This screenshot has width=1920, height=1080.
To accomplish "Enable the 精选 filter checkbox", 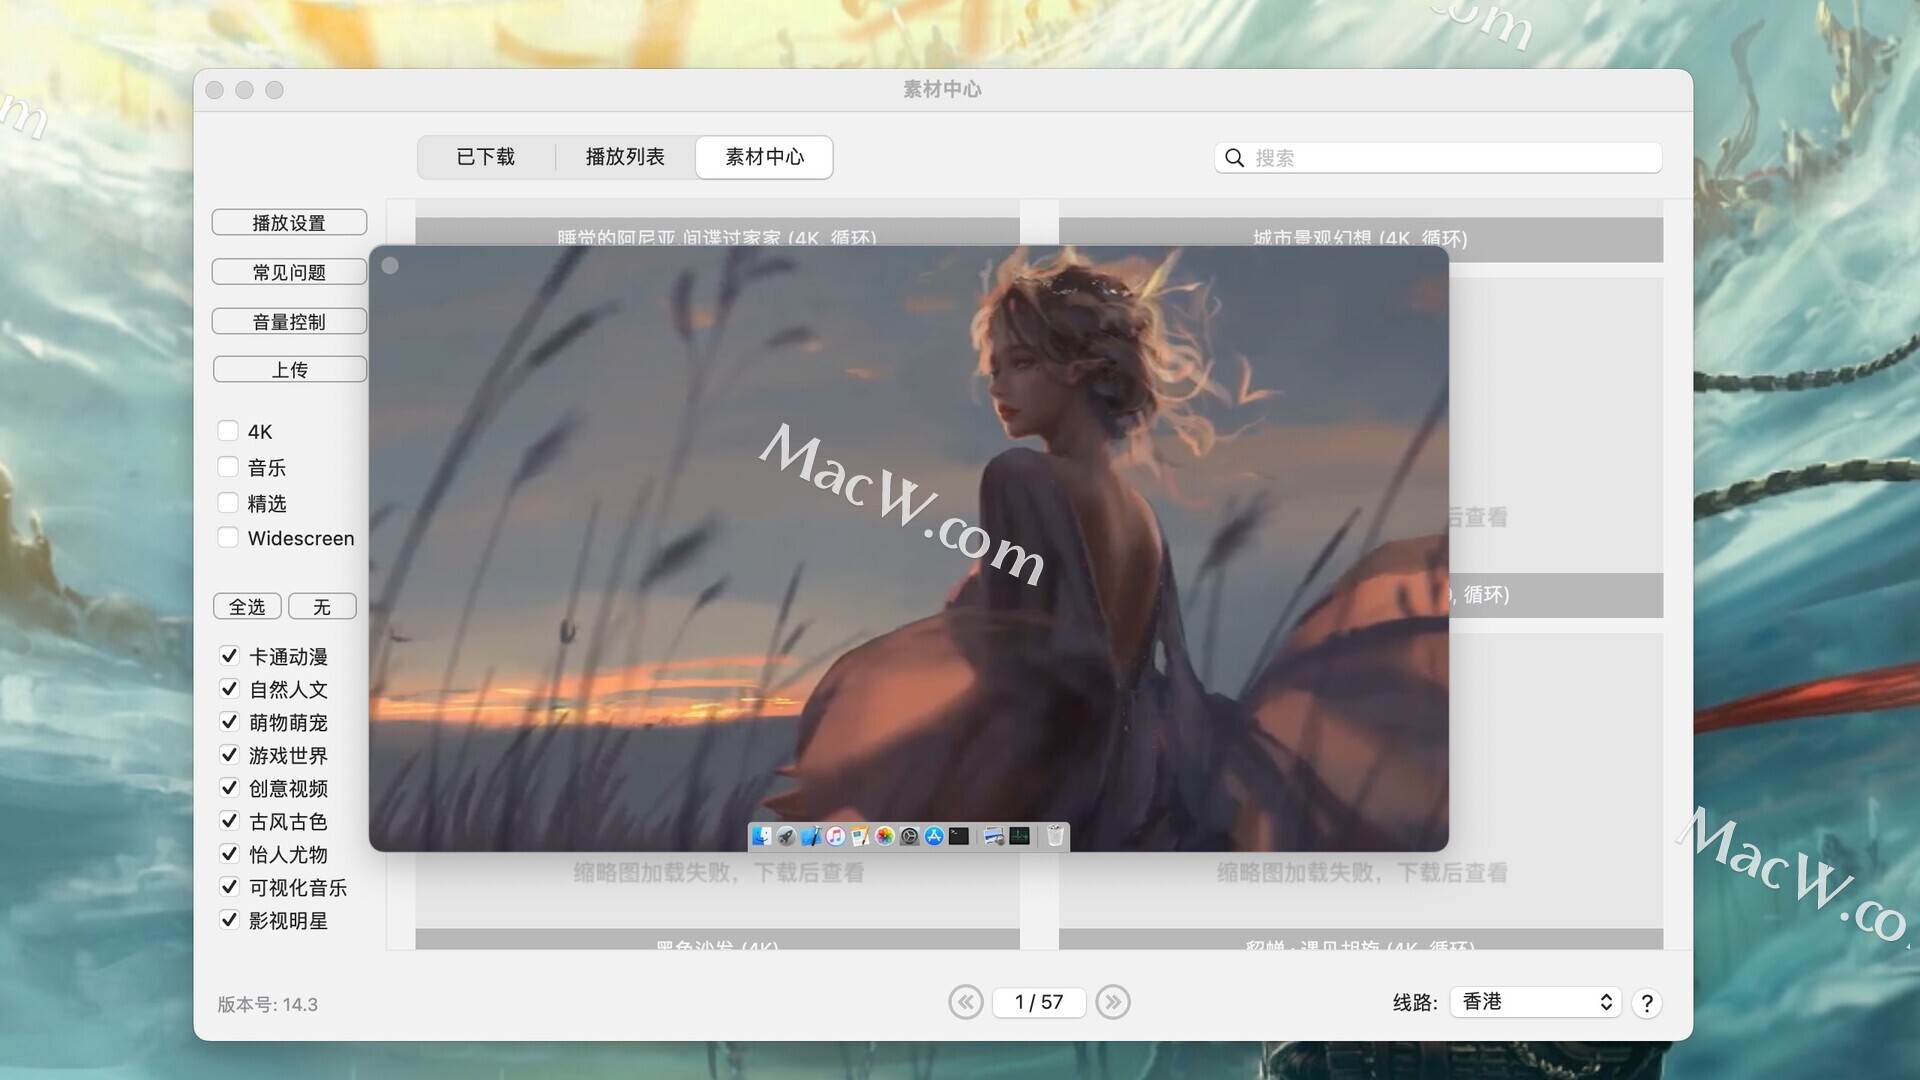I will pos(228,503).
